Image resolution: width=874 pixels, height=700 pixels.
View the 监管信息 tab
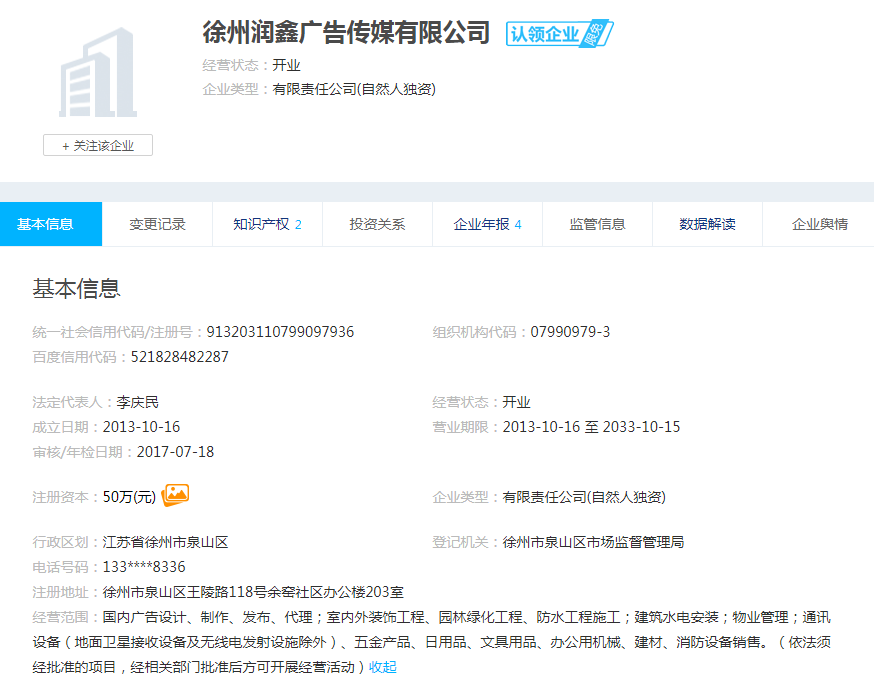597,224
